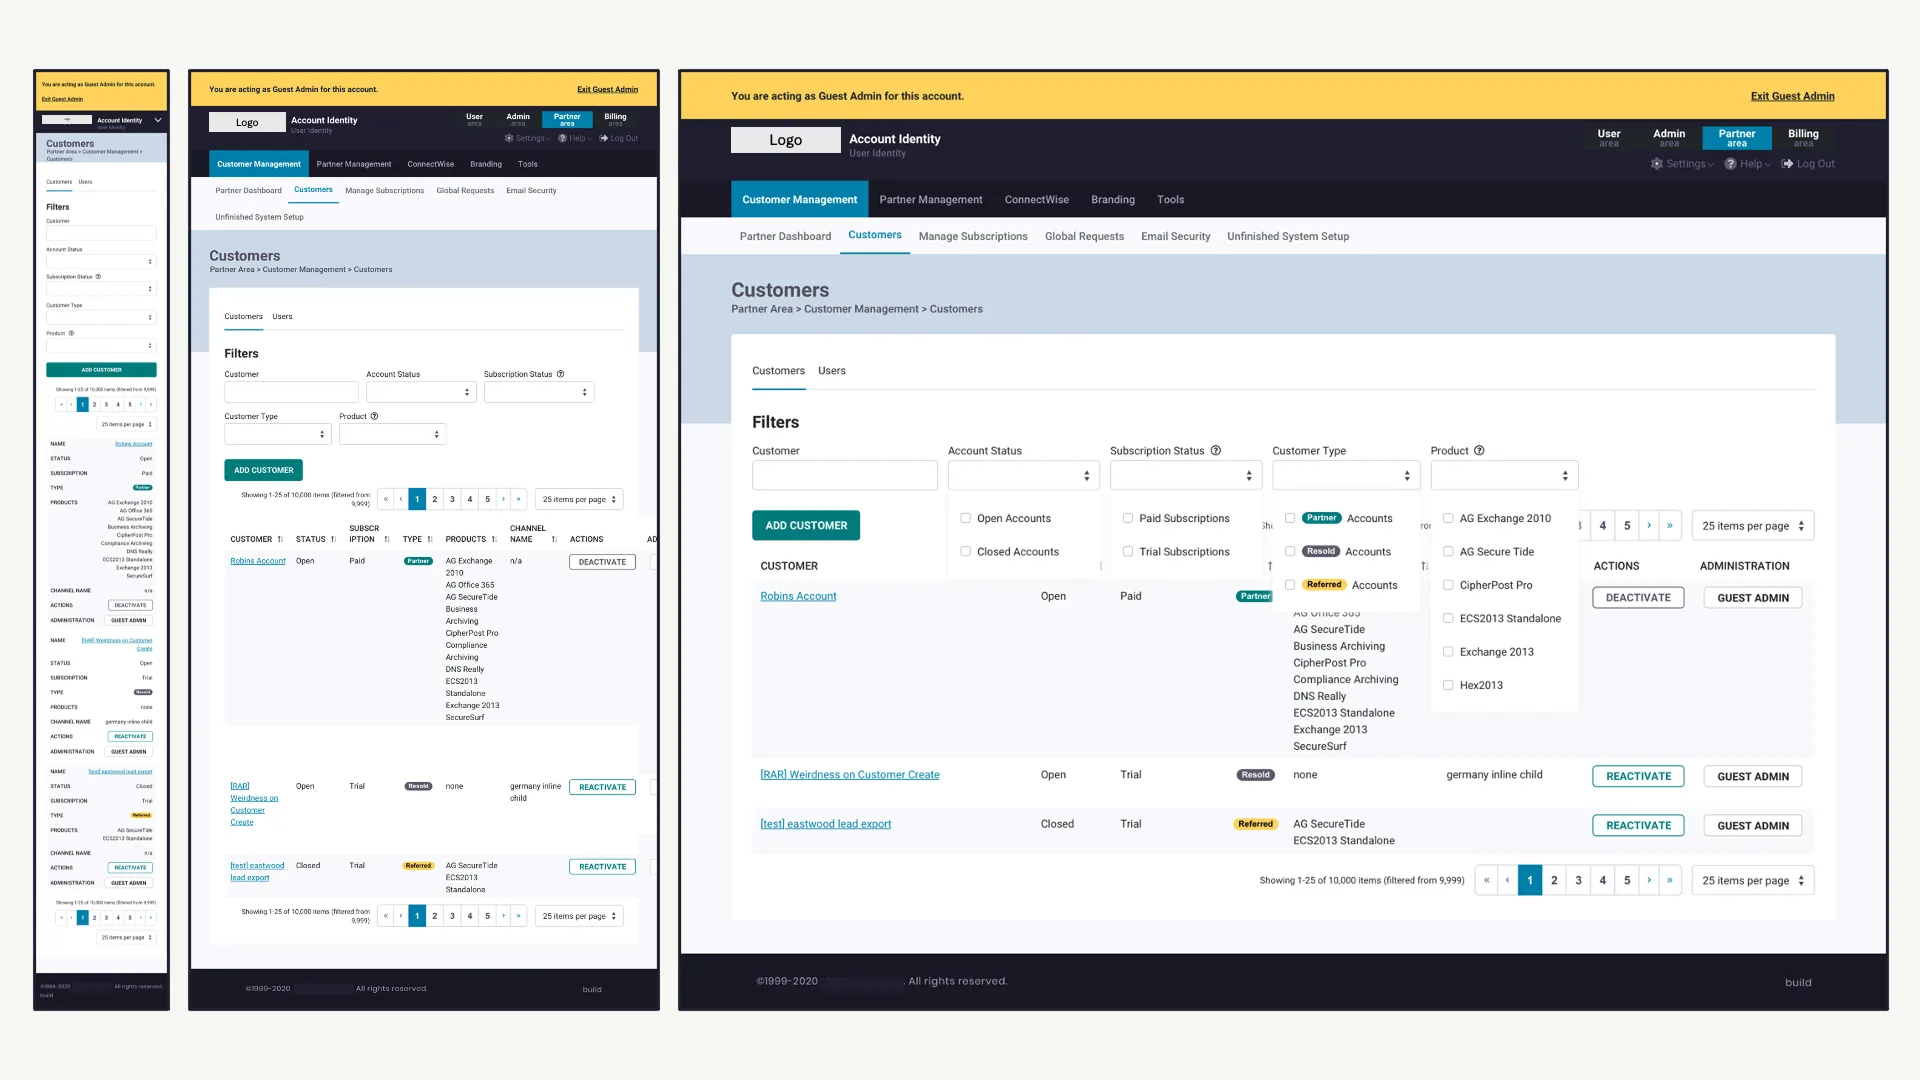Open Product dropdown in desktop filters

(1504, 476)
